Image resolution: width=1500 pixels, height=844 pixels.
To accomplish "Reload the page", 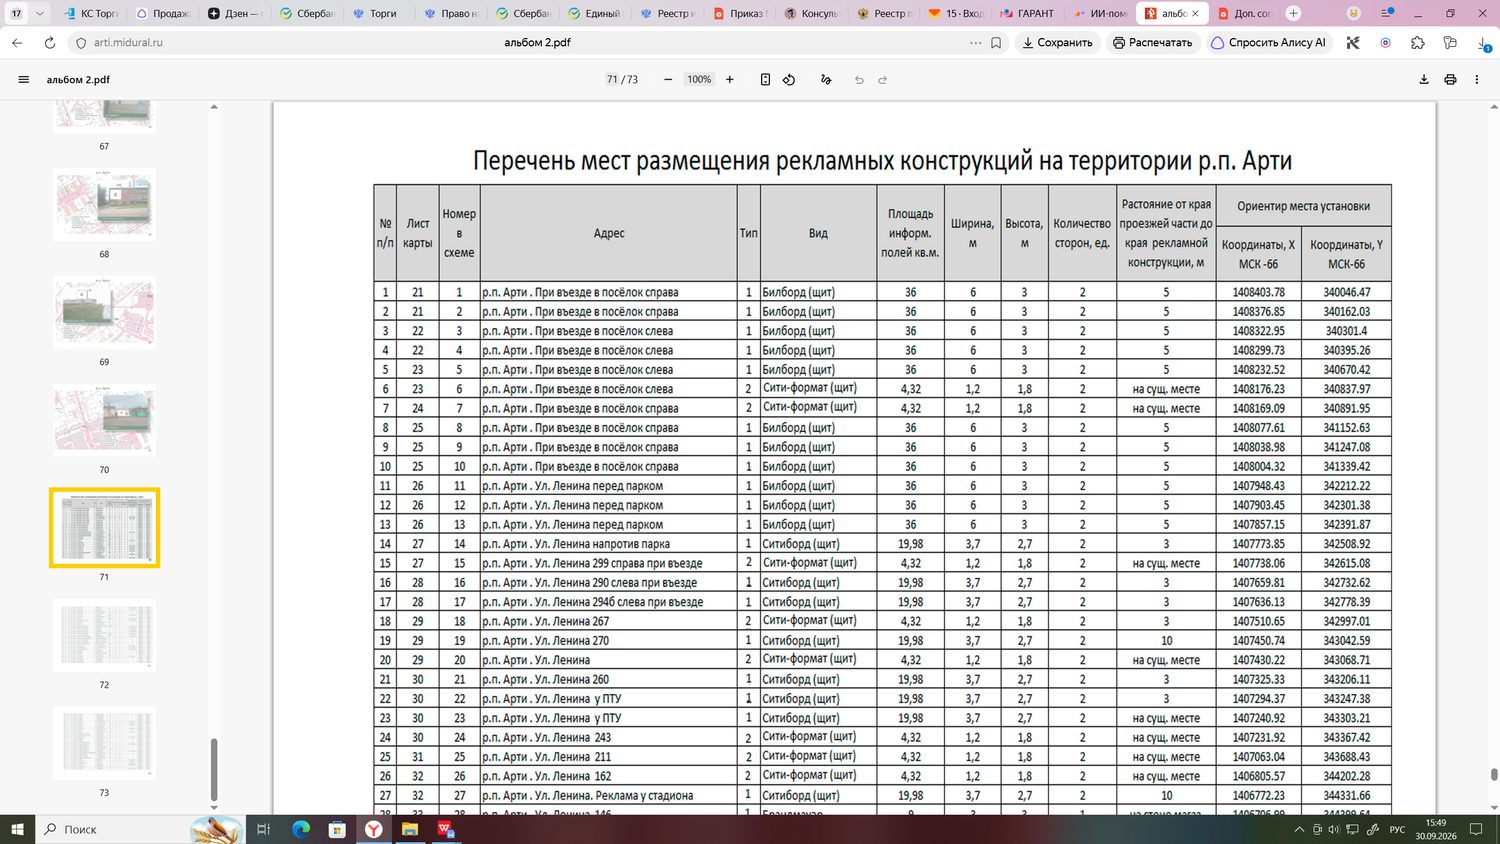I will (x=49, y=43).
